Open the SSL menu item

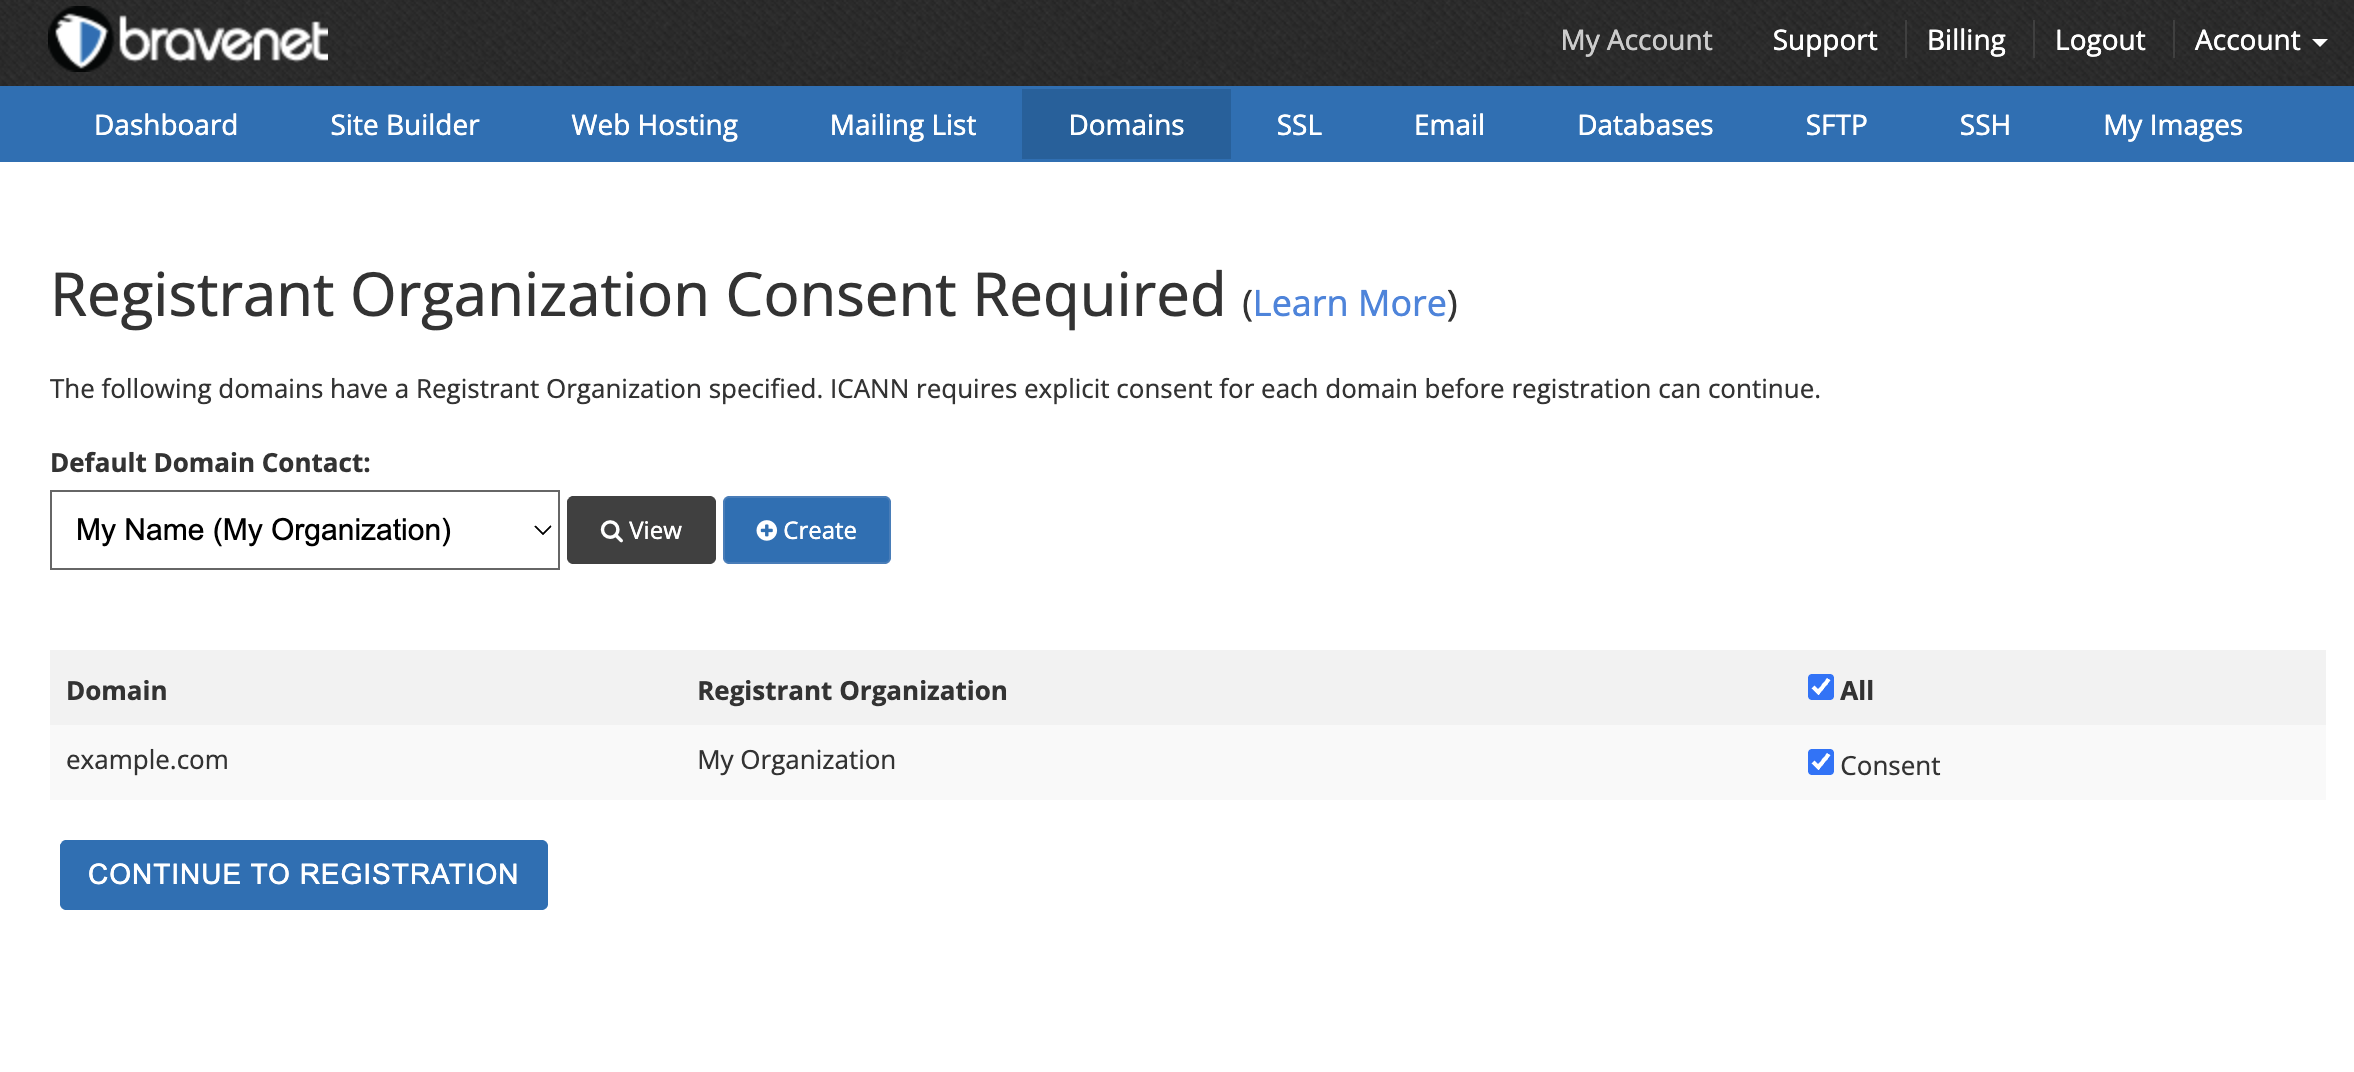(1298, 125)
